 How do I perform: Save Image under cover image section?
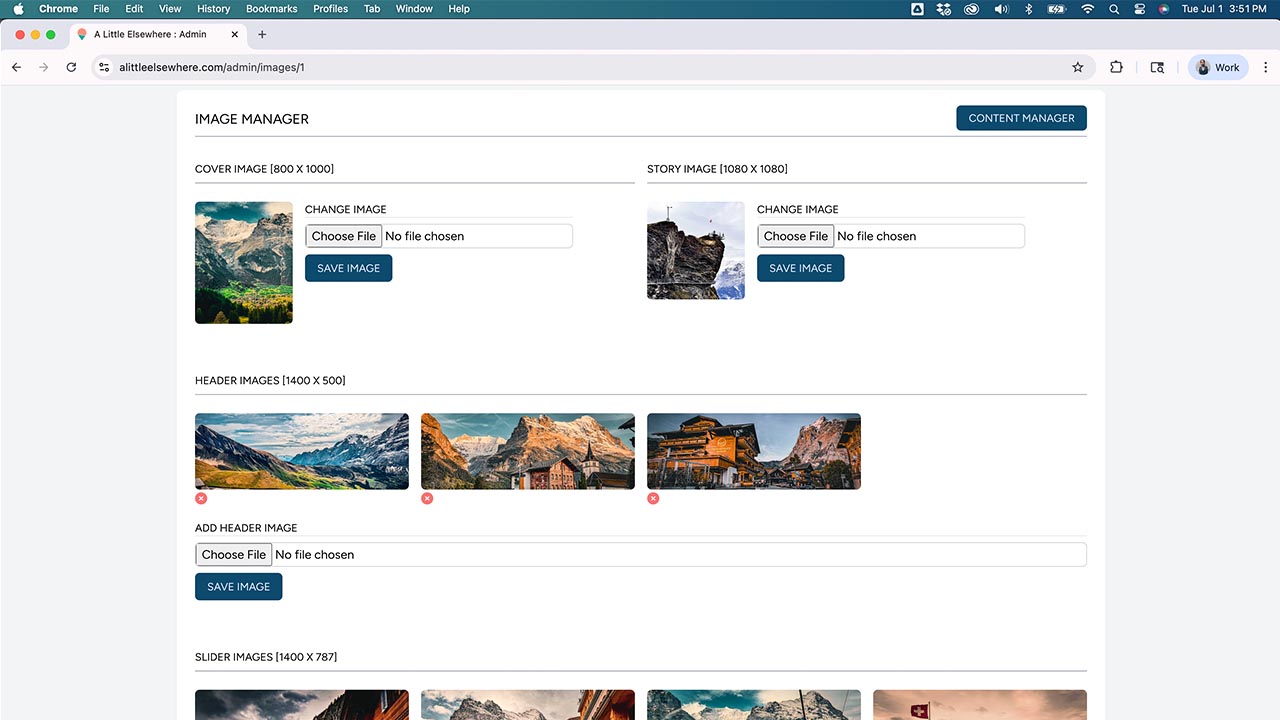tap(348, 268)
